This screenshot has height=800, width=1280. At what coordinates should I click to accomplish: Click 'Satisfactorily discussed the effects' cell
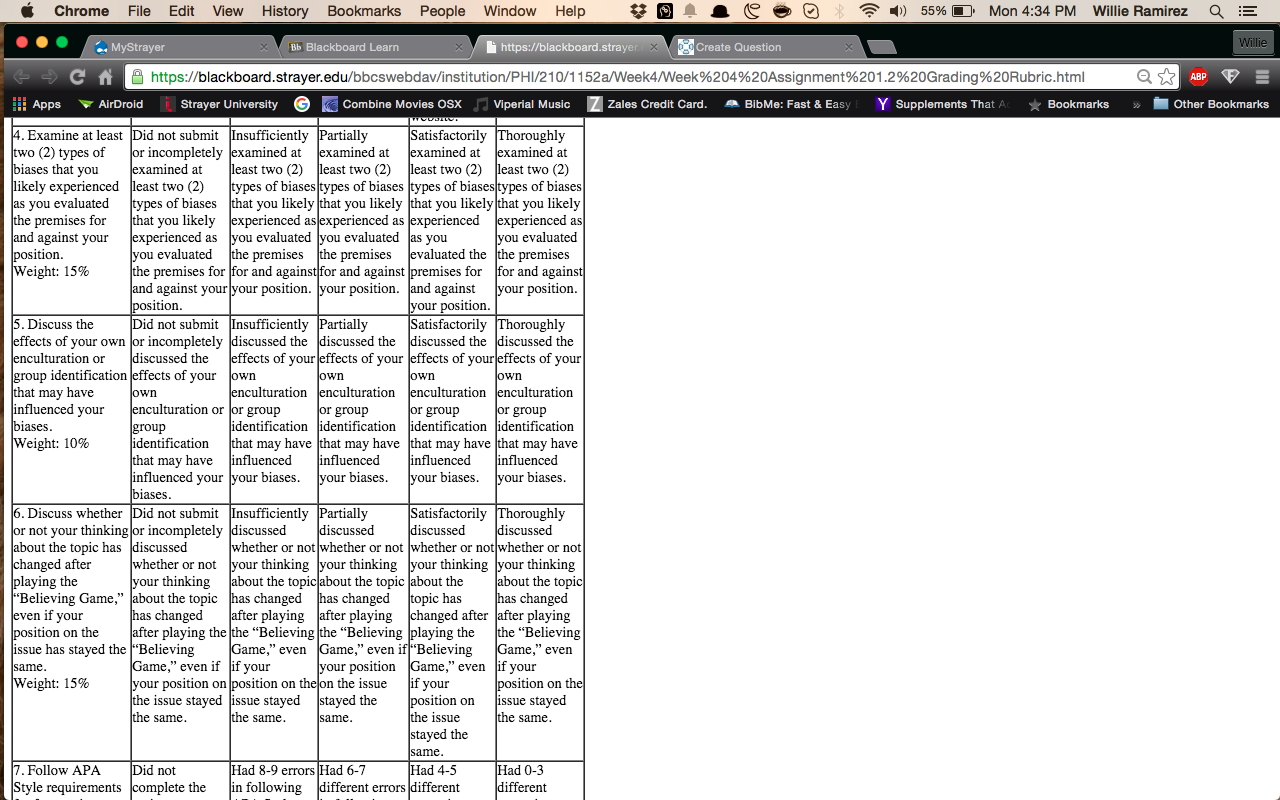coord(453,409)
